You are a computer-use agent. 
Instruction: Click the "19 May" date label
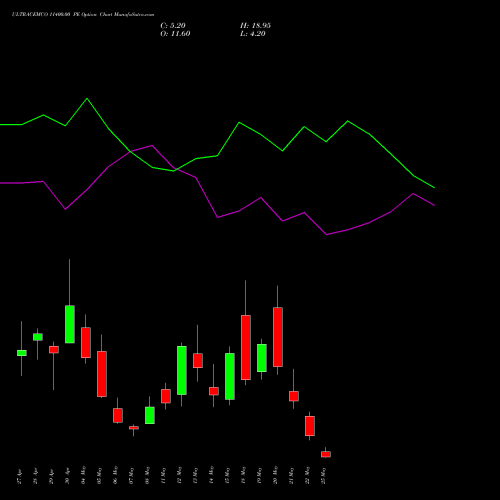pyautogui.click(x=259, y=476)
